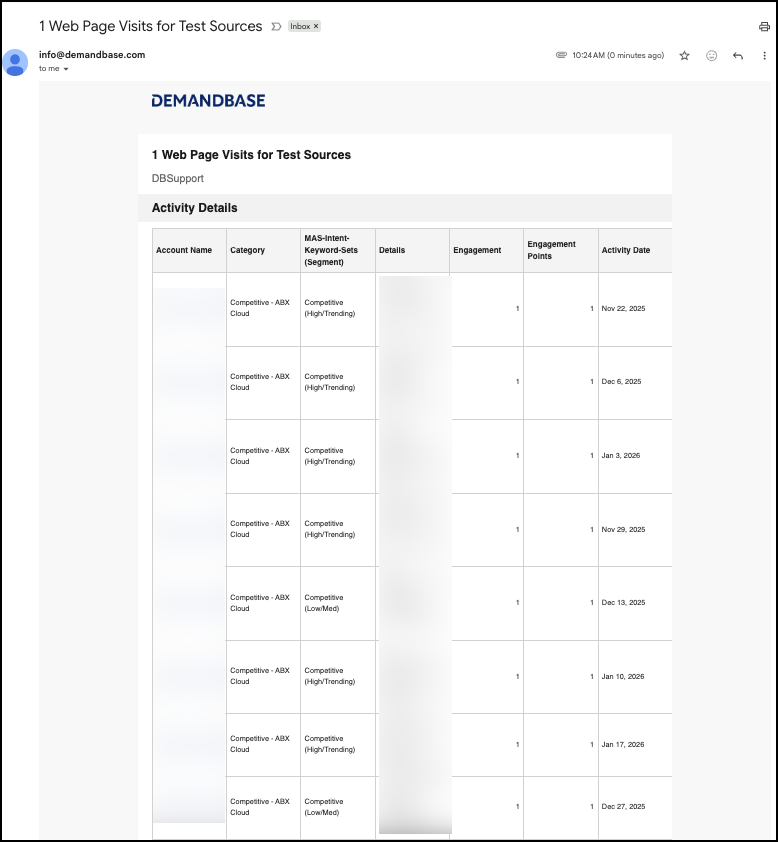Click the 10:24 AM timestamp
The width and height of the screenshot is (778, 842).
click(618, 55)
